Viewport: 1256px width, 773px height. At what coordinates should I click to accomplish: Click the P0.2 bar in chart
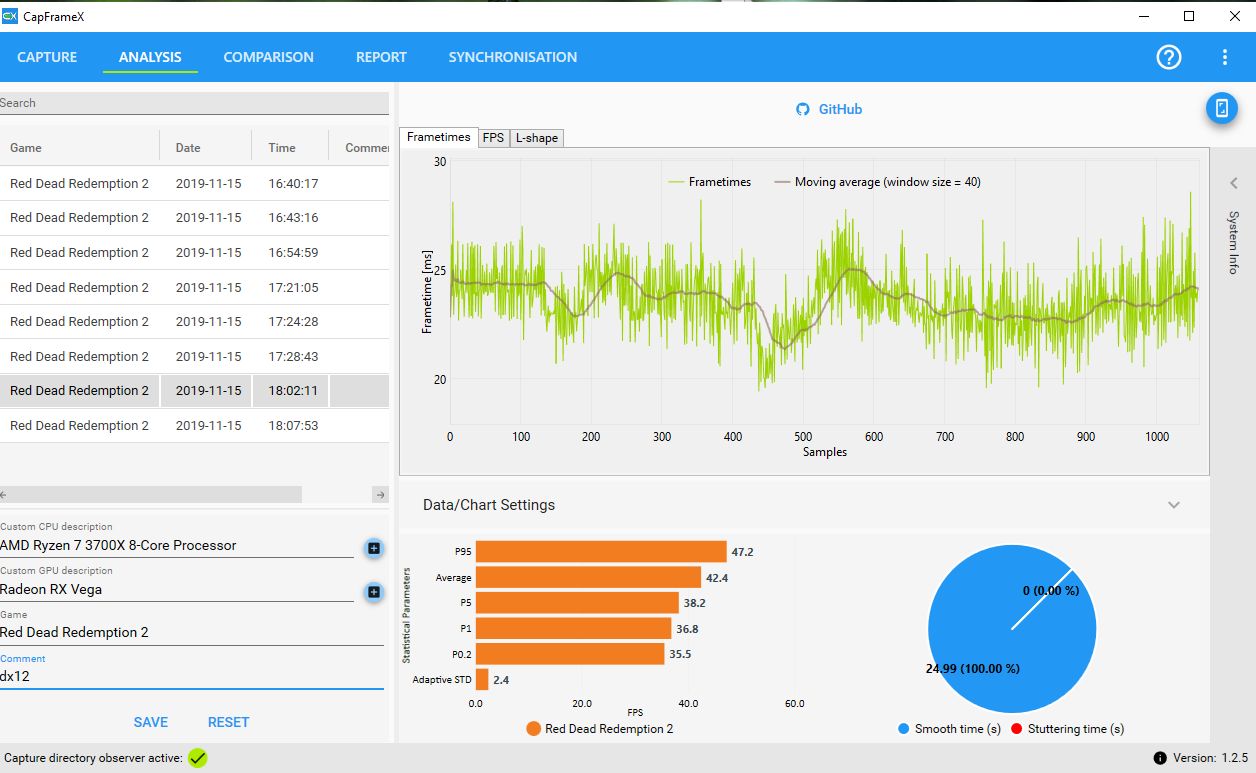coord(570,654)
